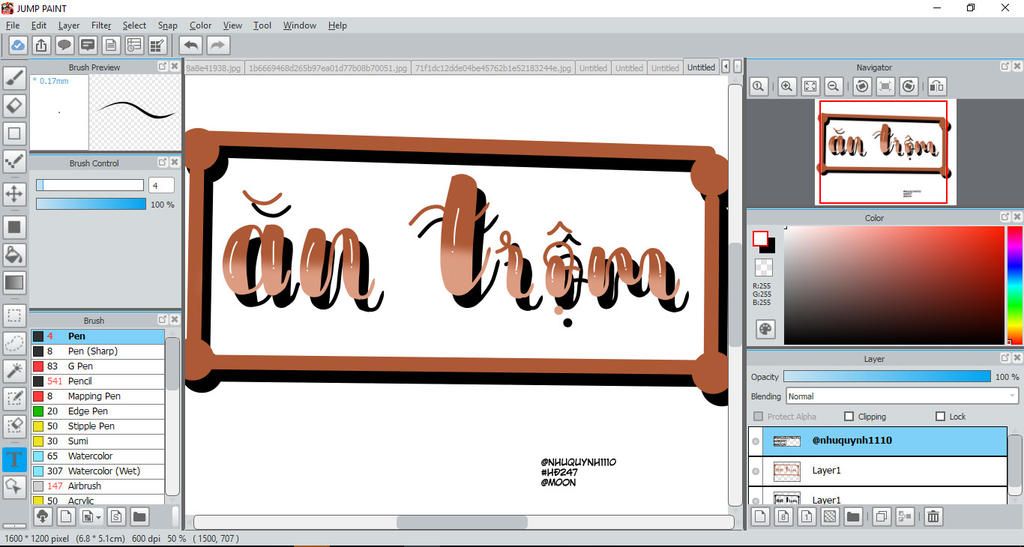This screenshot has width=1024, height=547.
Task: Switch to the last Untitled tab
Action: click(701, 67)
